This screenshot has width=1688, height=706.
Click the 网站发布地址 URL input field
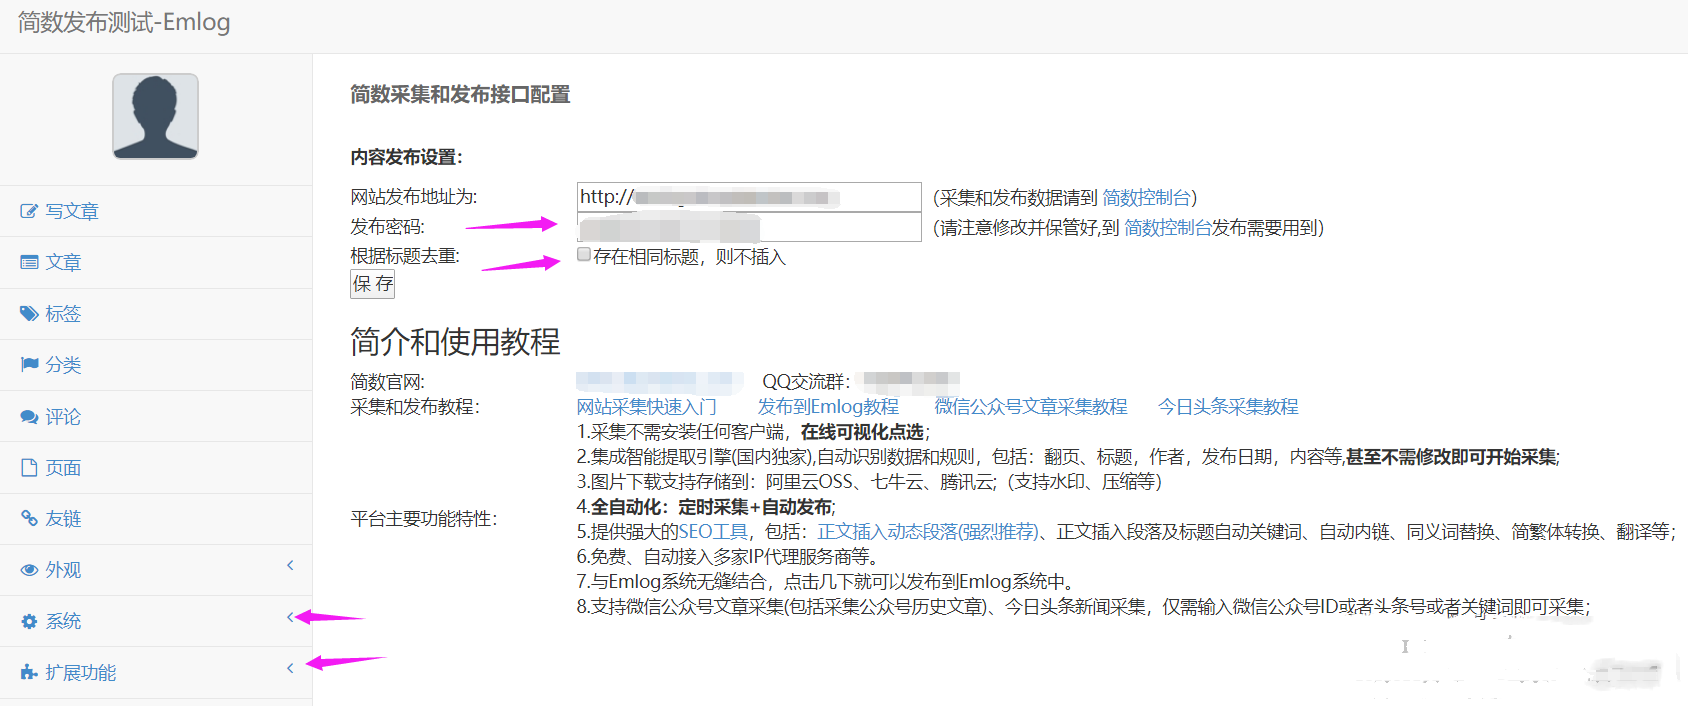[748, 197]
